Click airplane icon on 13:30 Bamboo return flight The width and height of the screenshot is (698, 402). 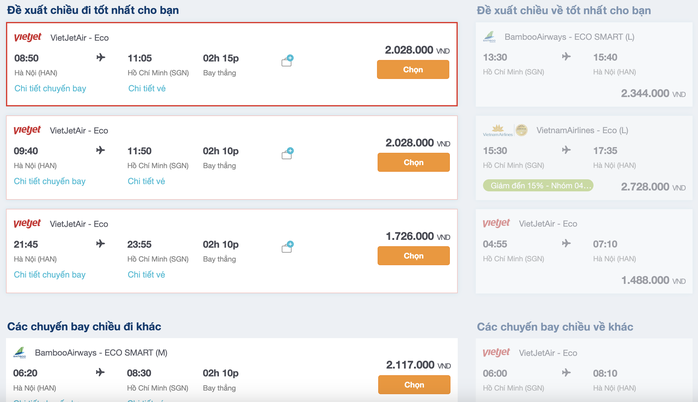click(566, 57)
